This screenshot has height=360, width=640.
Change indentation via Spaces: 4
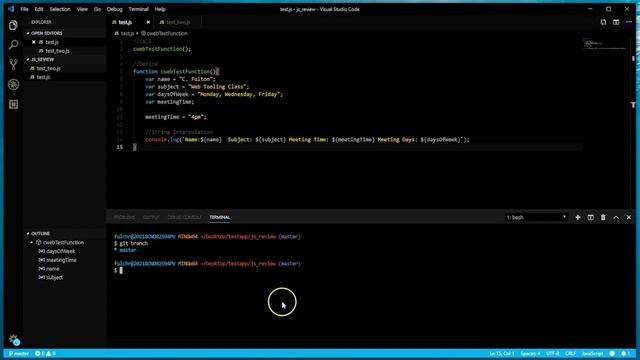tap(530, 353)
